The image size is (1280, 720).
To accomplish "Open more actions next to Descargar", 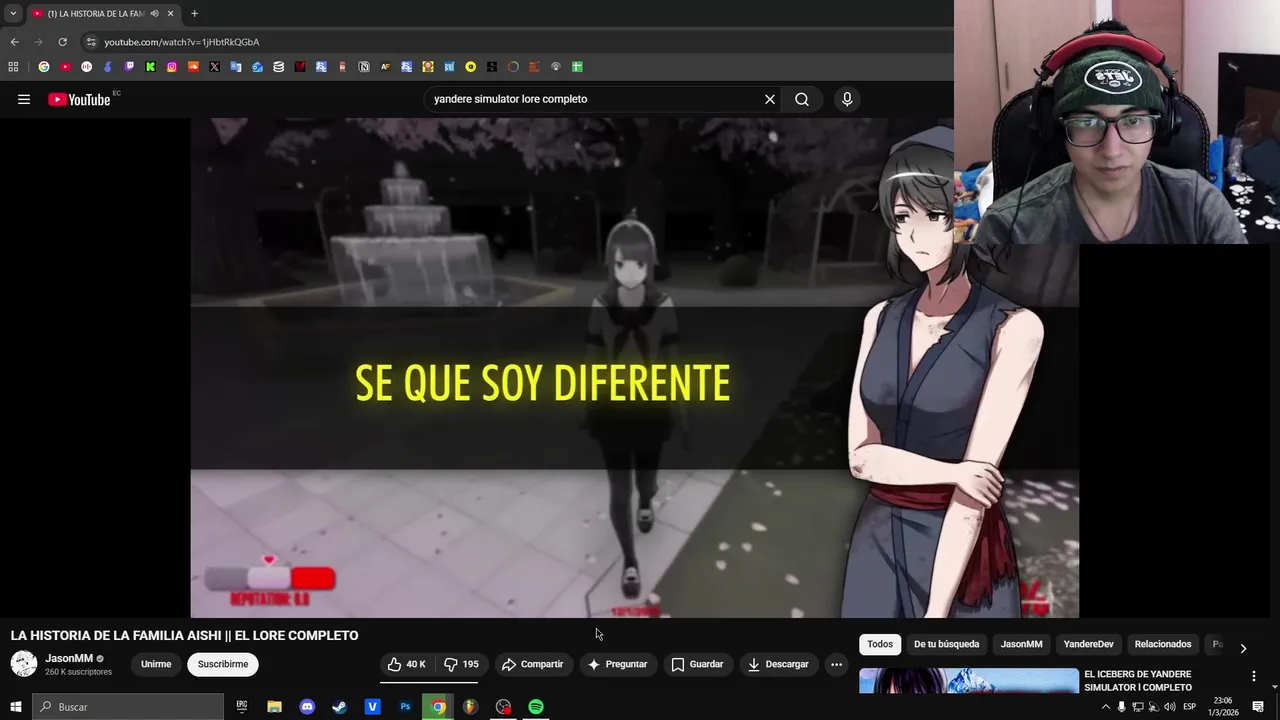I will pos(837,664).
